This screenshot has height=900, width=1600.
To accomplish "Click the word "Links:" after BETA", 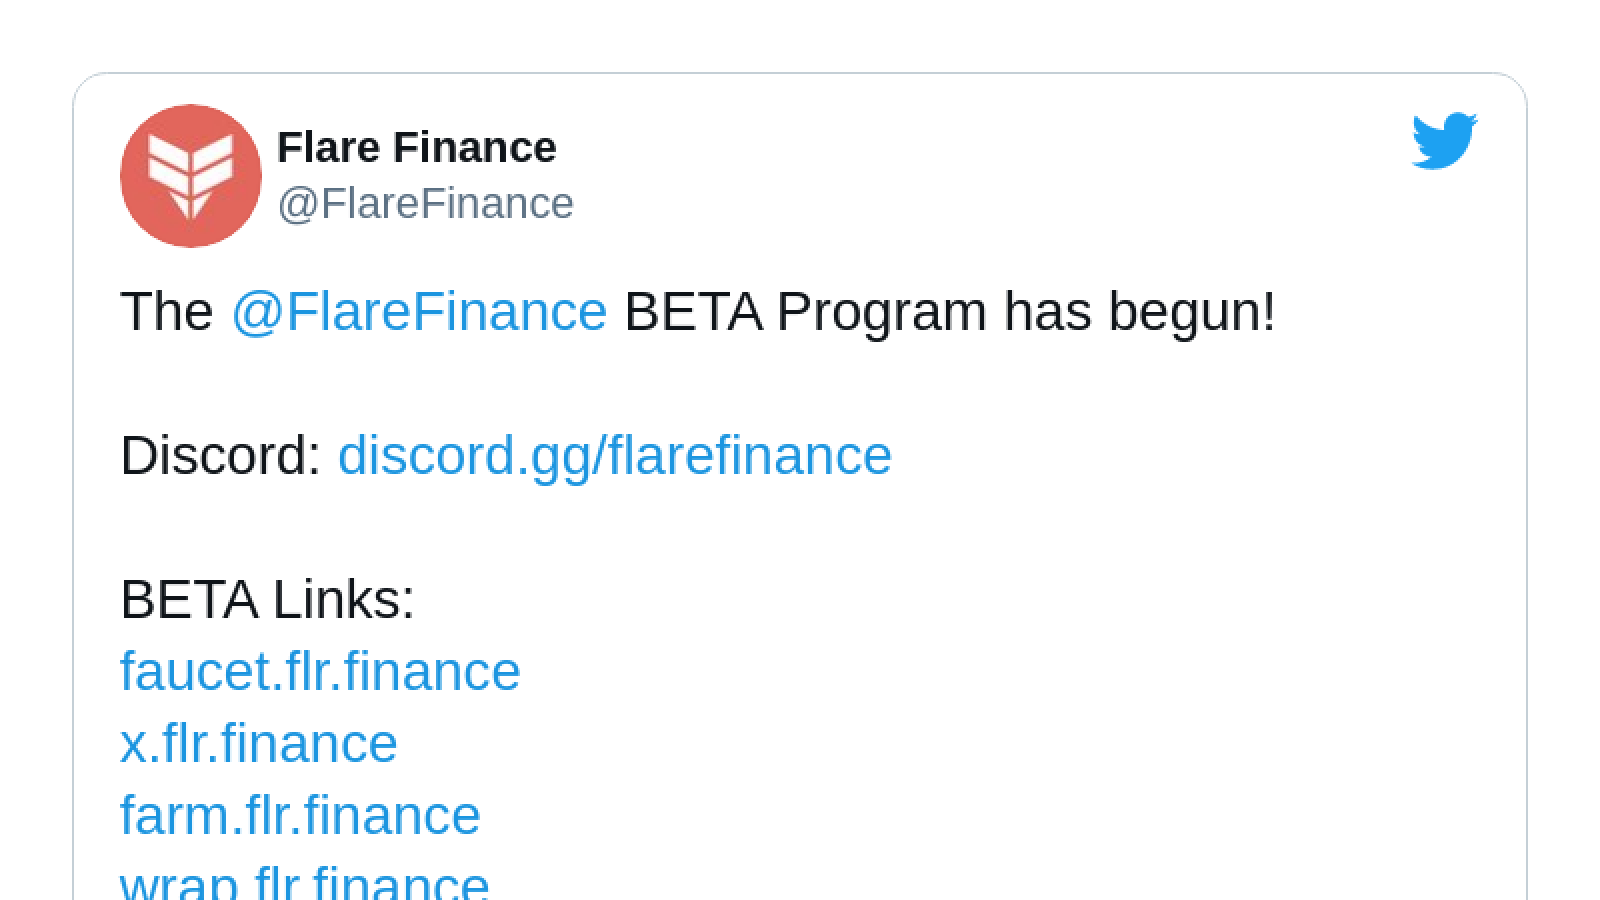I will pos(343,600).
